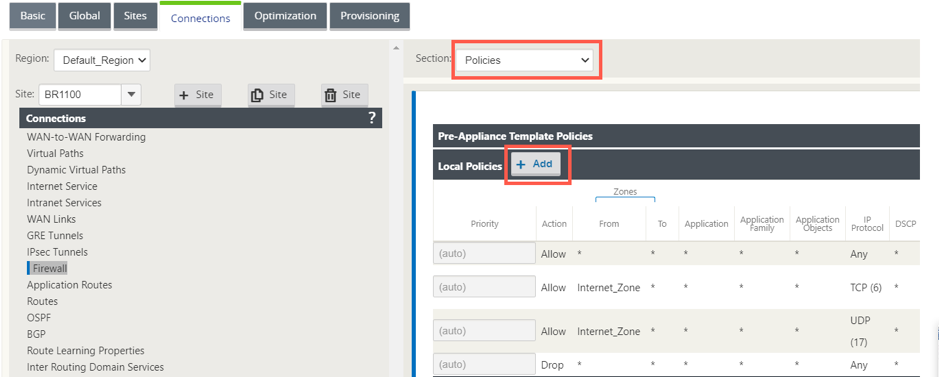The width and height of the screenshot is (939, 377).
Task: Click the Priority field of the Drop policy
Action: point(484,364)
